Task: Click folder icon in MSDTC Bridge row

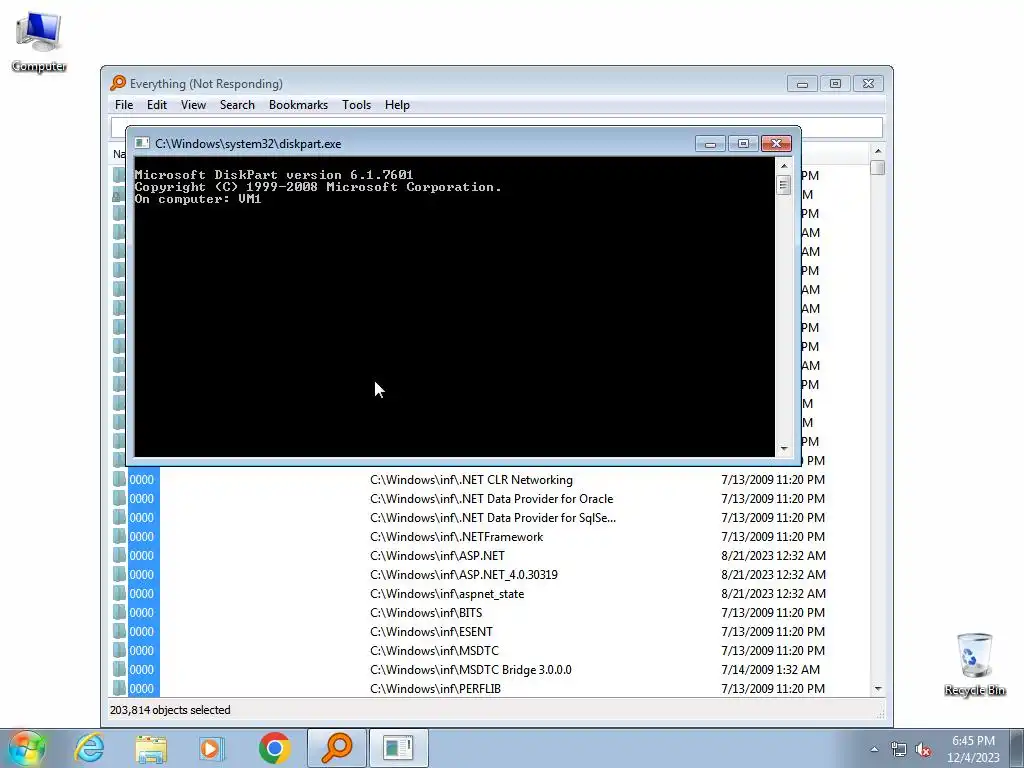Action: tap(119, 669)
